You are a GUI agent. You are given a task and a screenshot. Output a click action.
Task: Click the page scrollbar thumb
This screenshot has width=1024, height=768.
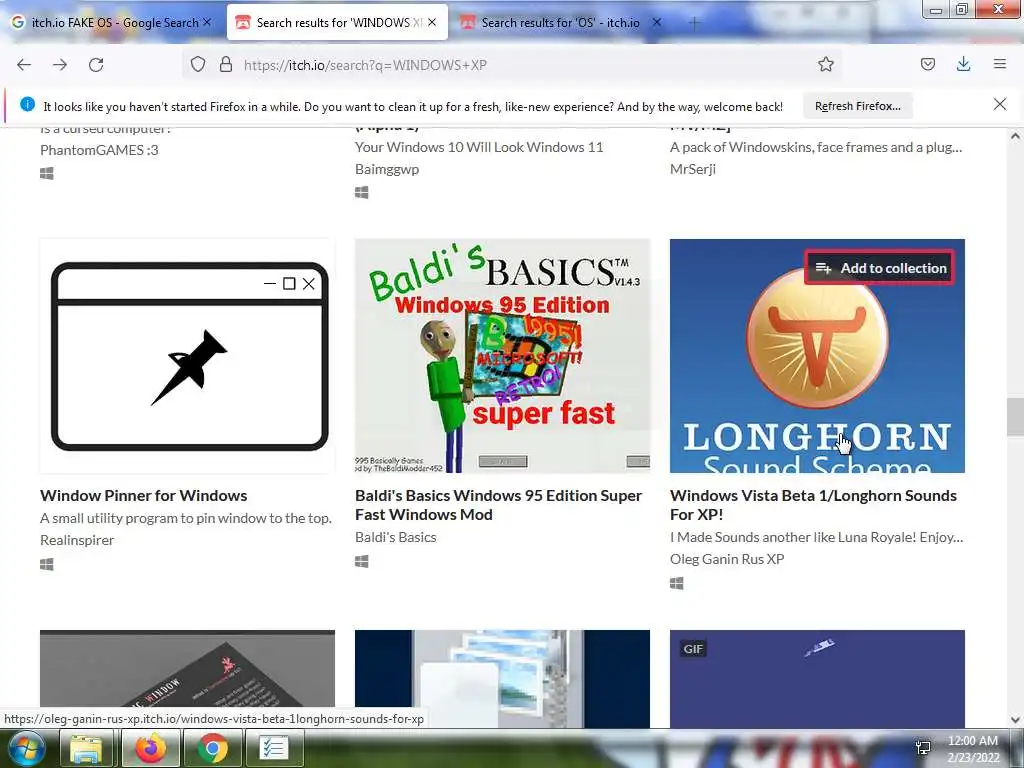[1015, 417]
